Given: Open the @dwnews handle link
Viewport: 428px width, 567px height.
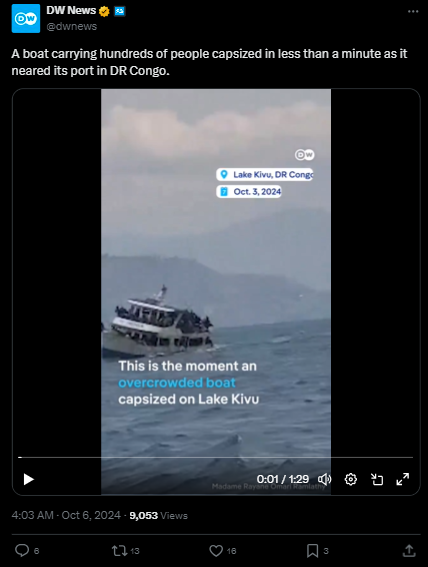Looking at the screenshot, I should tap(72, 26).
